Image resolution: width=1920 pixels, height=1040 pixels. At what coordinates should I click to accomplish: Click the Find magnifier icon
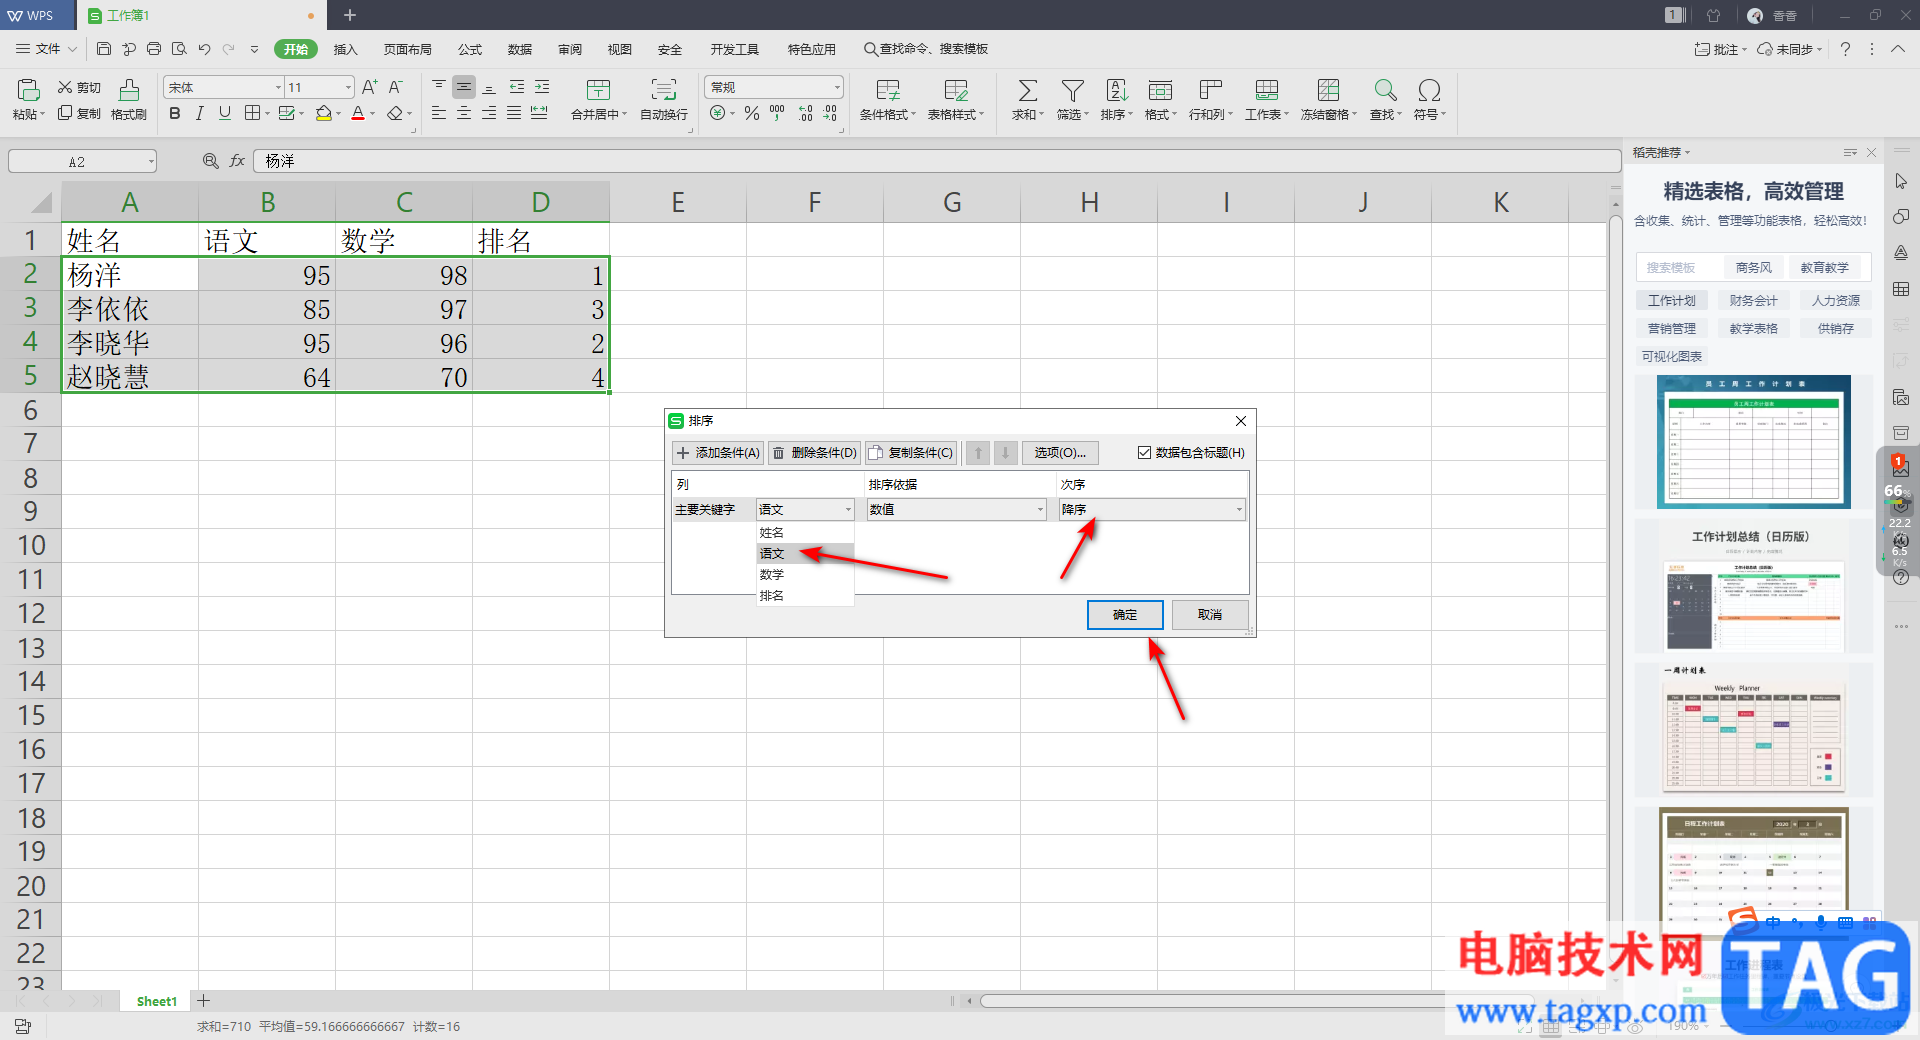(1385, 90)
